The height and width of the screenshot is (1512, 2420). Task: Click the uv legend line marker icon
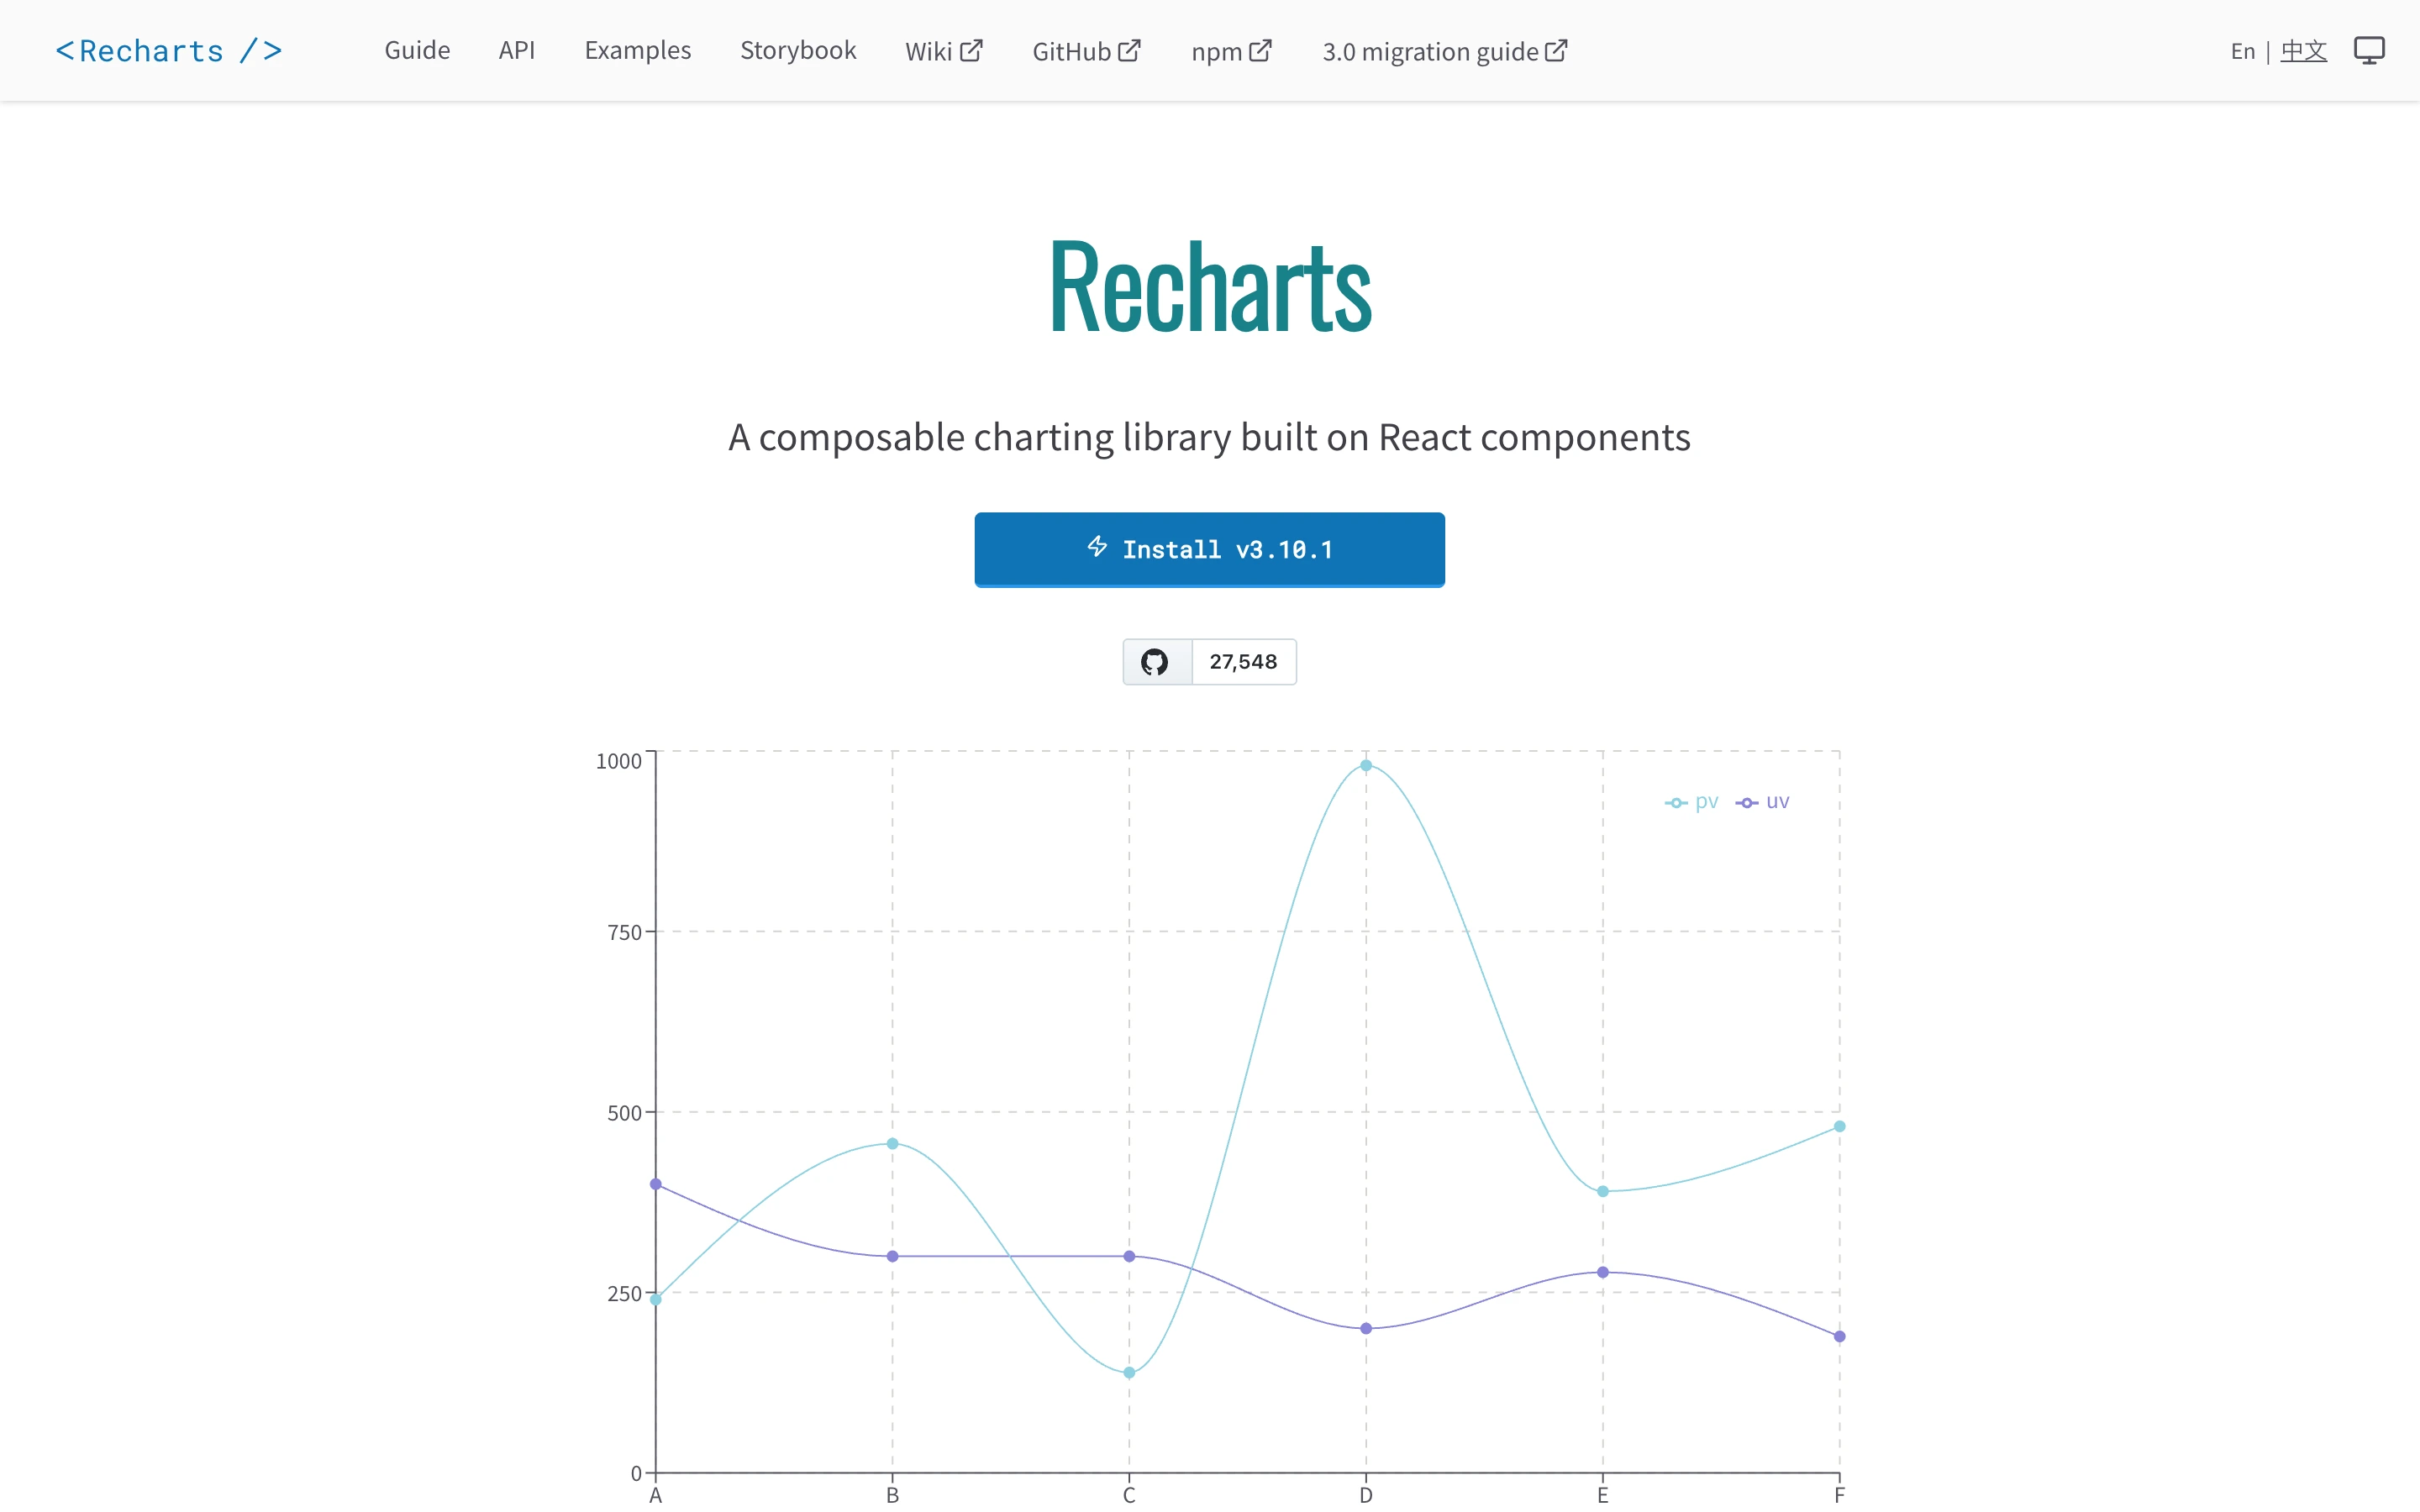pos(1747,803)
